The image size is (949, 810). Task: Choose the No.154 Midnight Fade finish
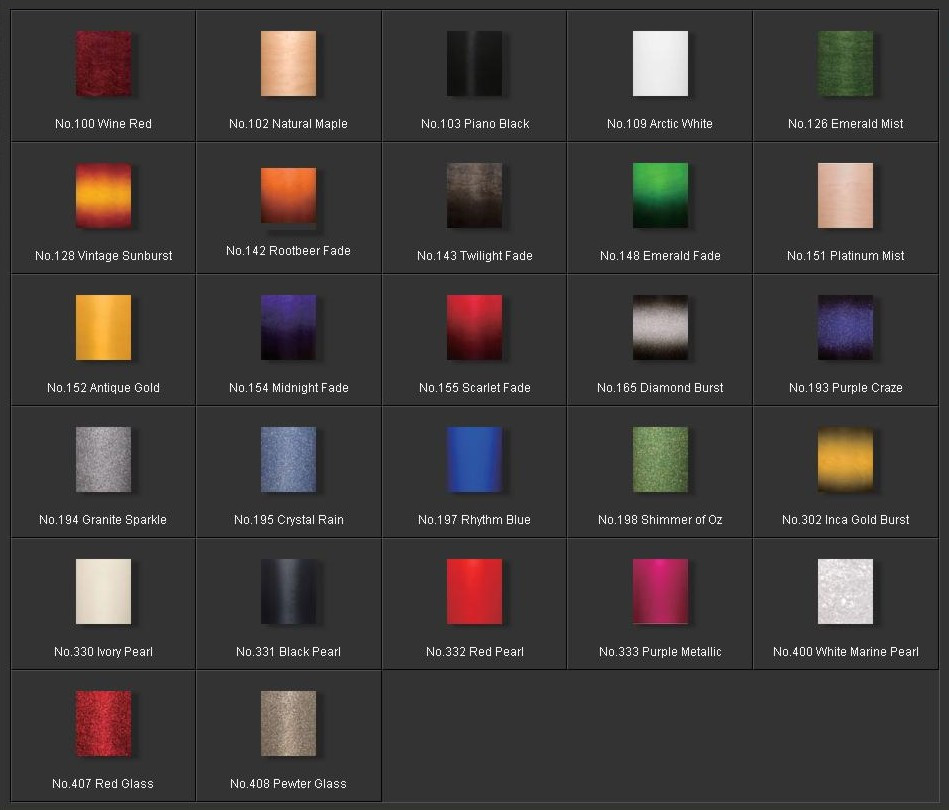(288, 328)
